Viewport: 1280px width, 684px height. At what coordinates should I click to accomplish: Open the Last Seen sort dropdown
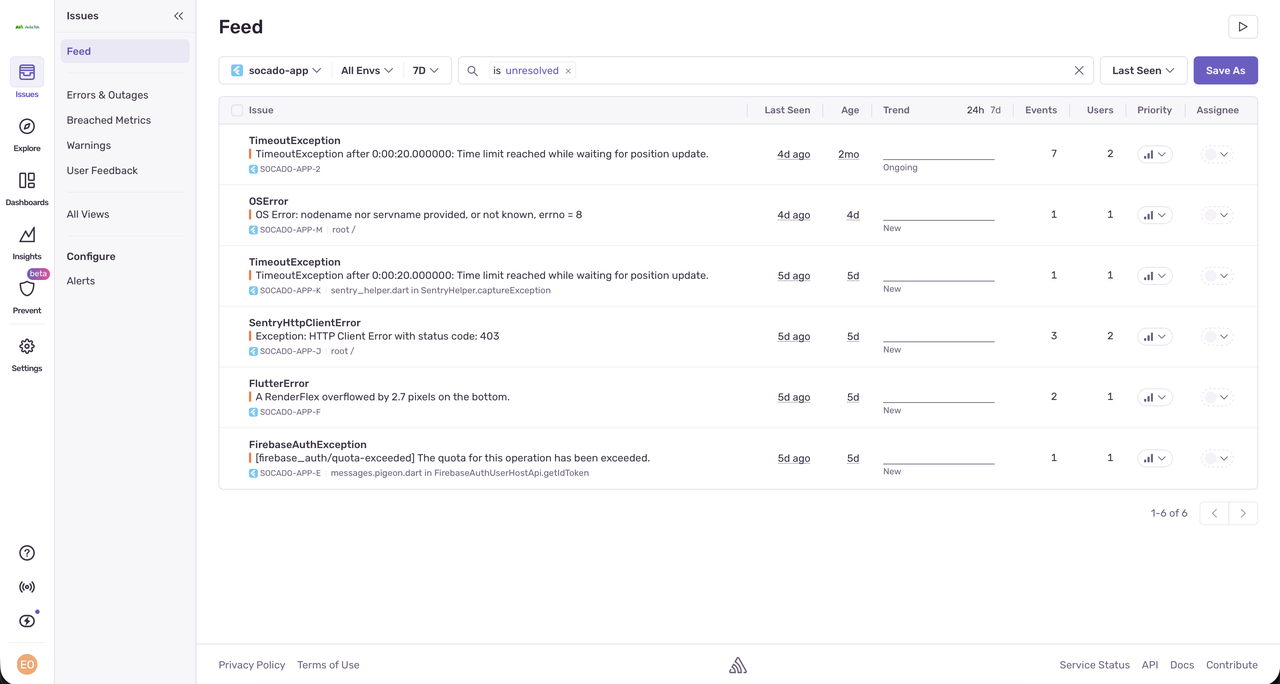[1142, 70]
